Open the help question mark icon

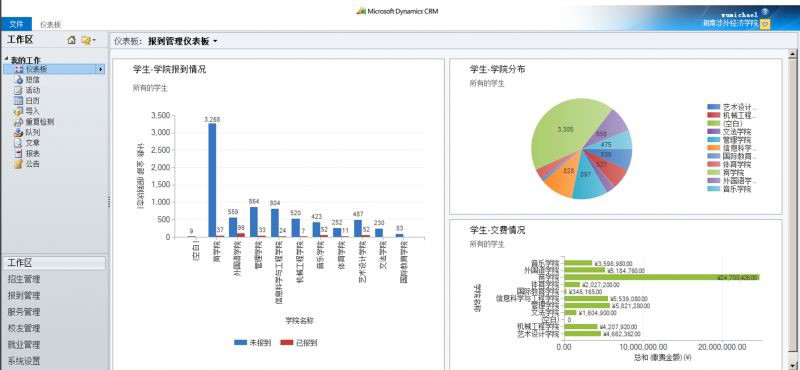(764, 12)
